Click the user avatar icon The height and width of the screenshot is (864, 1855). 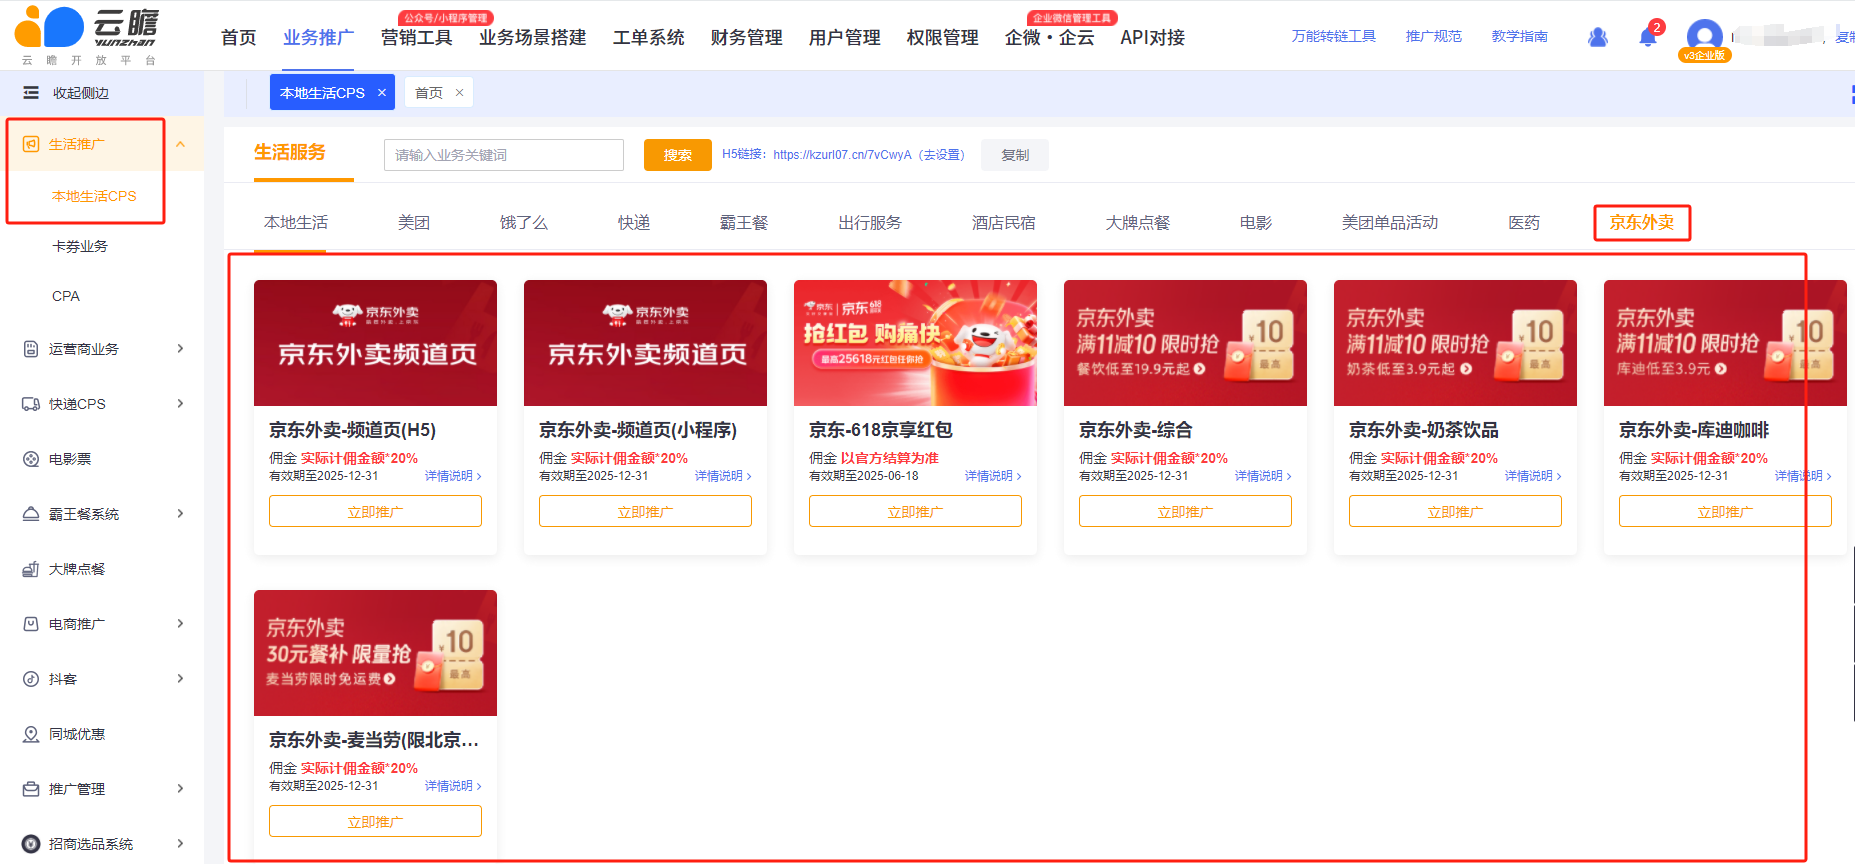(x=1704, y=38)
